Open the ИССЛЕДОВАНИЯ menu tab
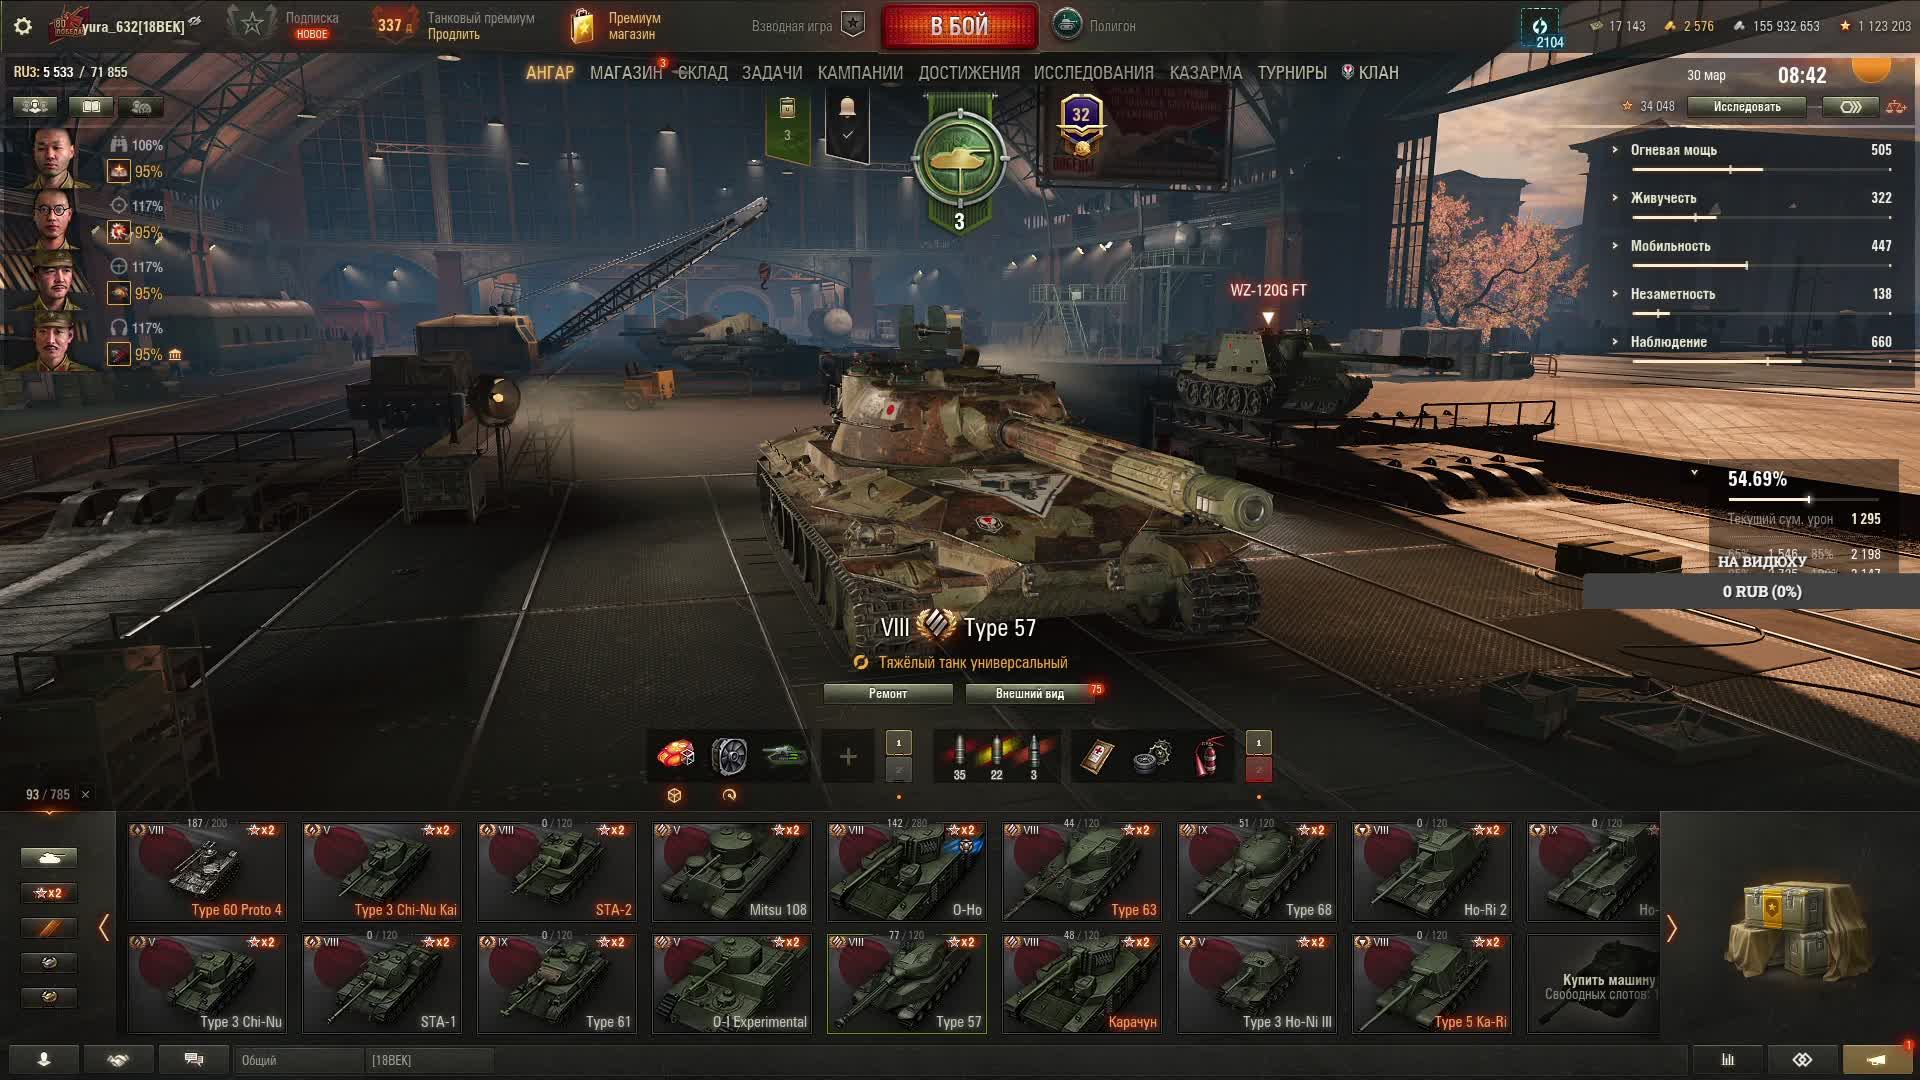Image resolution: width=1920 pixels, height=1080 pixels. click(x=1093, y=73)
